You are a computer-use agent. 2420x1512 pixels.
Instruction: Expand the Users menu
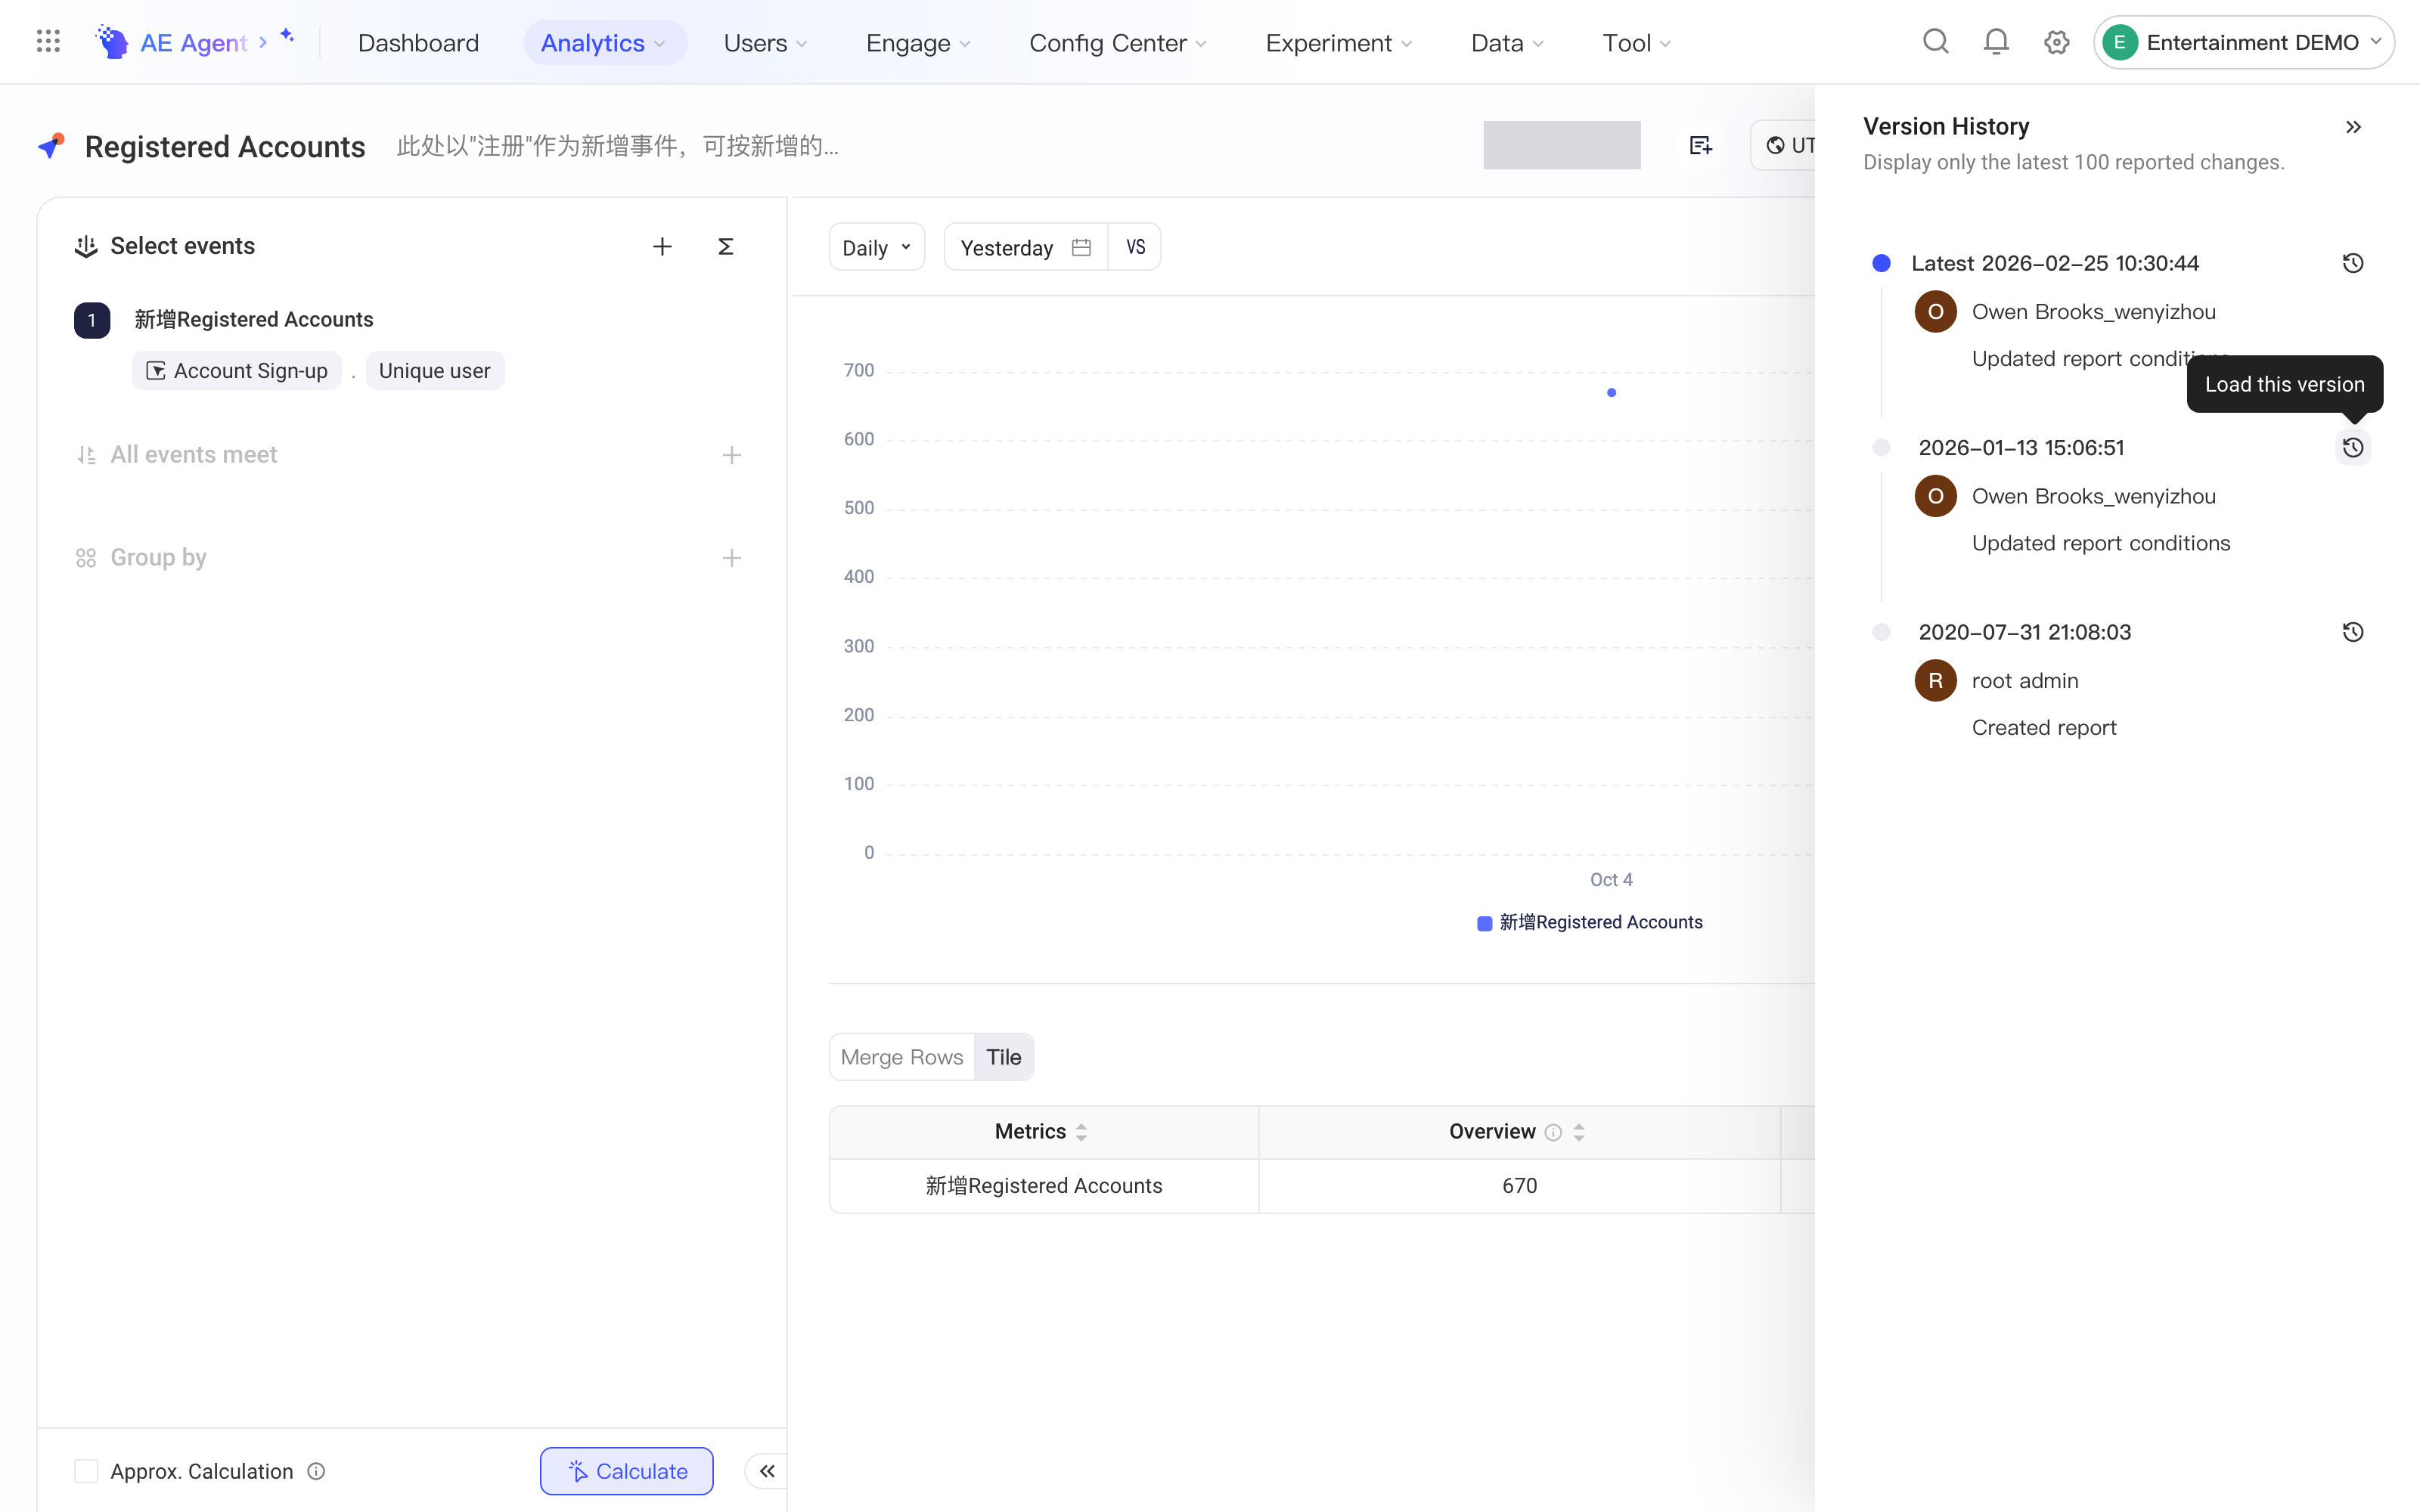click(x=766, y=42)
